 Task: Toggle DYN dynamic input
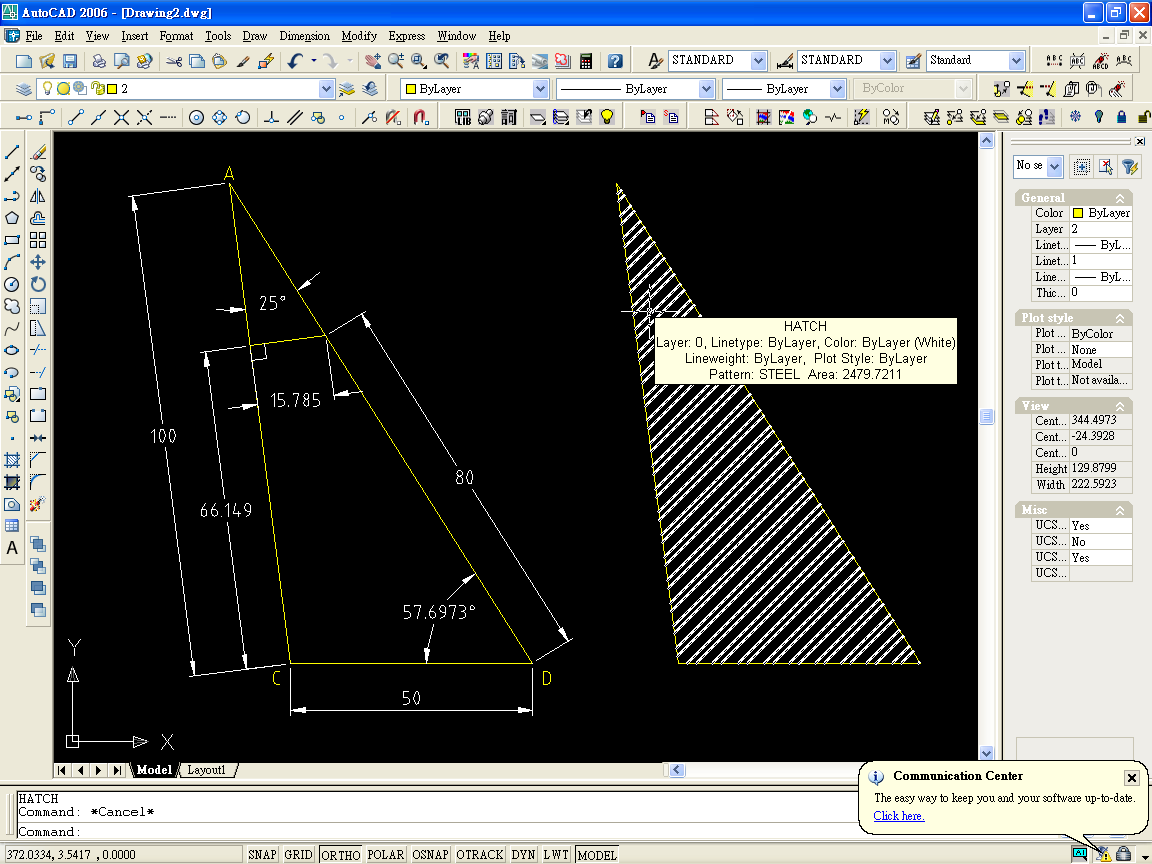tap(523, 854)
